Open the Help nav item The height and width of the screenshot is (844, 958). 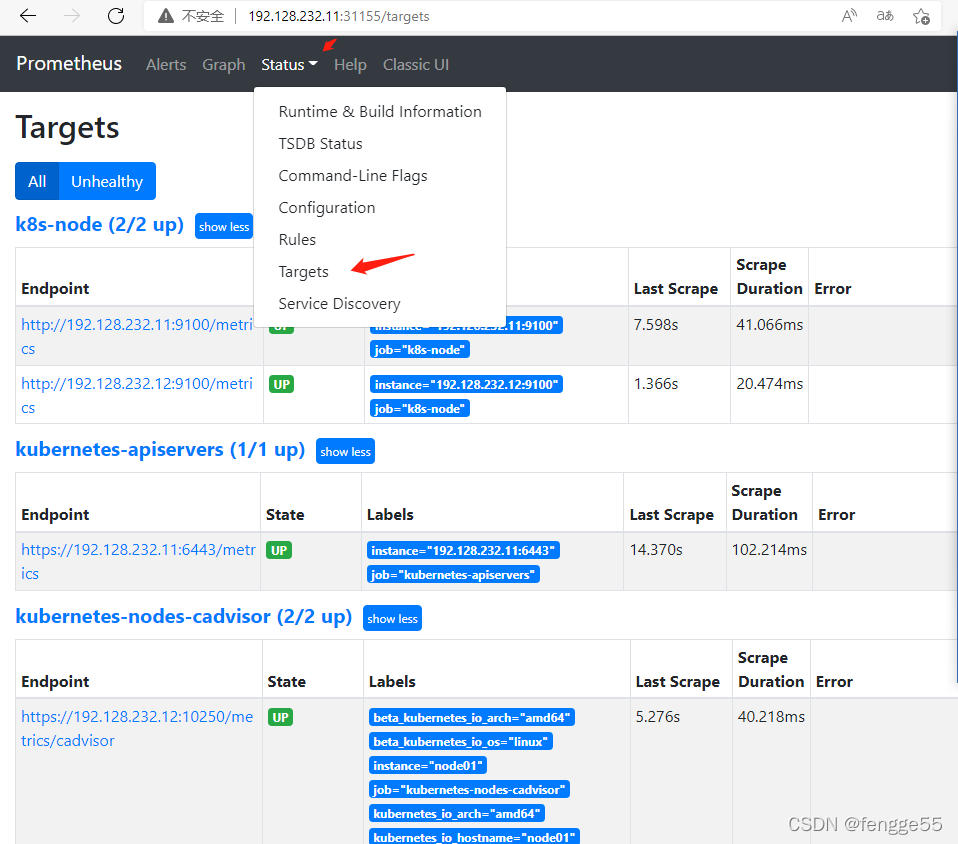(x=350, y=65)
